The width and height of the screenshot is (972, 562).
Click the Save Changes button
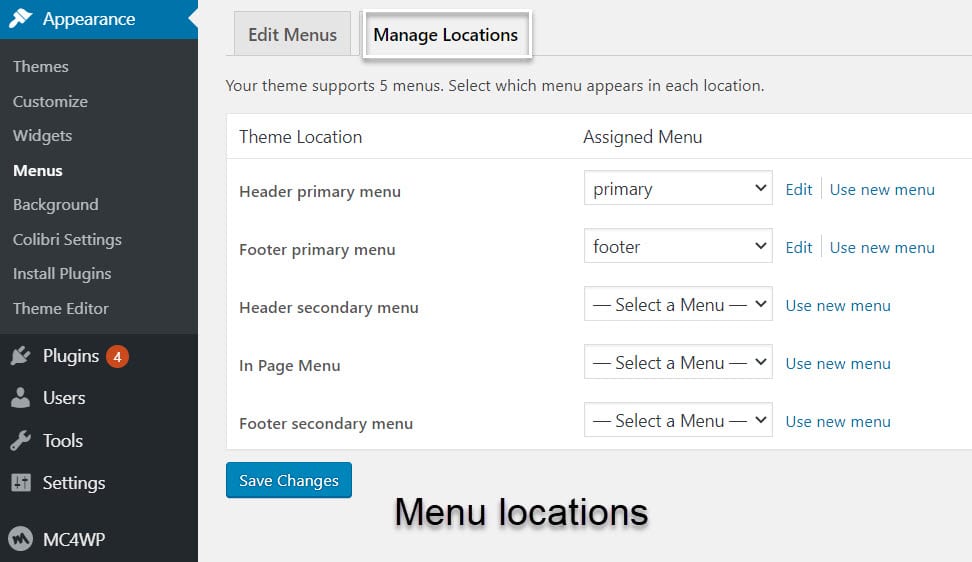coord(289,480)
